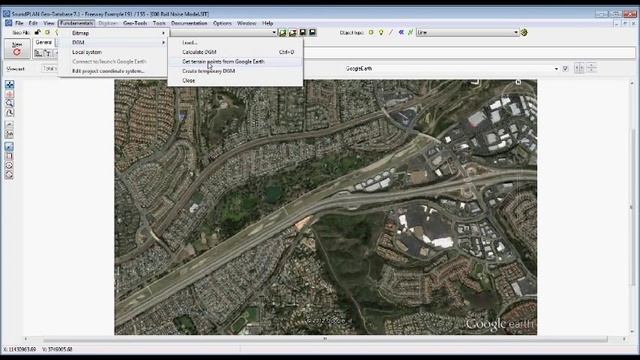Open the Window menu
The width and height of the screenshot is (640, 360).
[x=247, y=23]
